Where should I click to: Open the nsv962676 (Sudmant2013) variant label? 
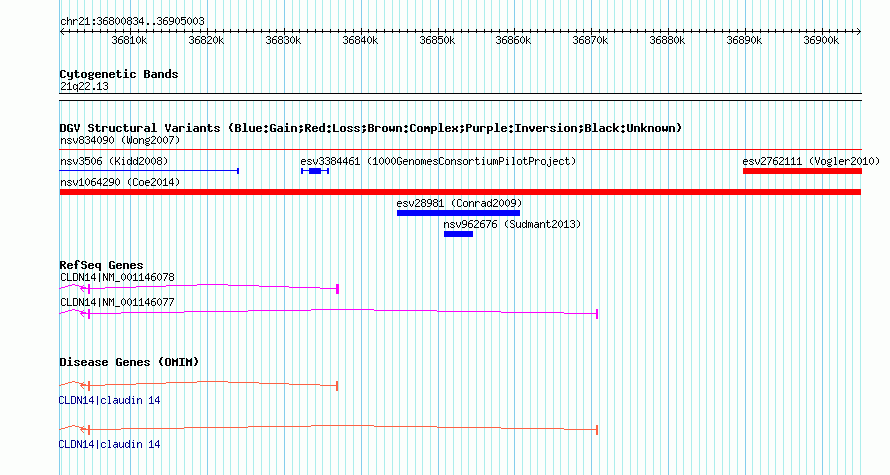coord(513,224)
